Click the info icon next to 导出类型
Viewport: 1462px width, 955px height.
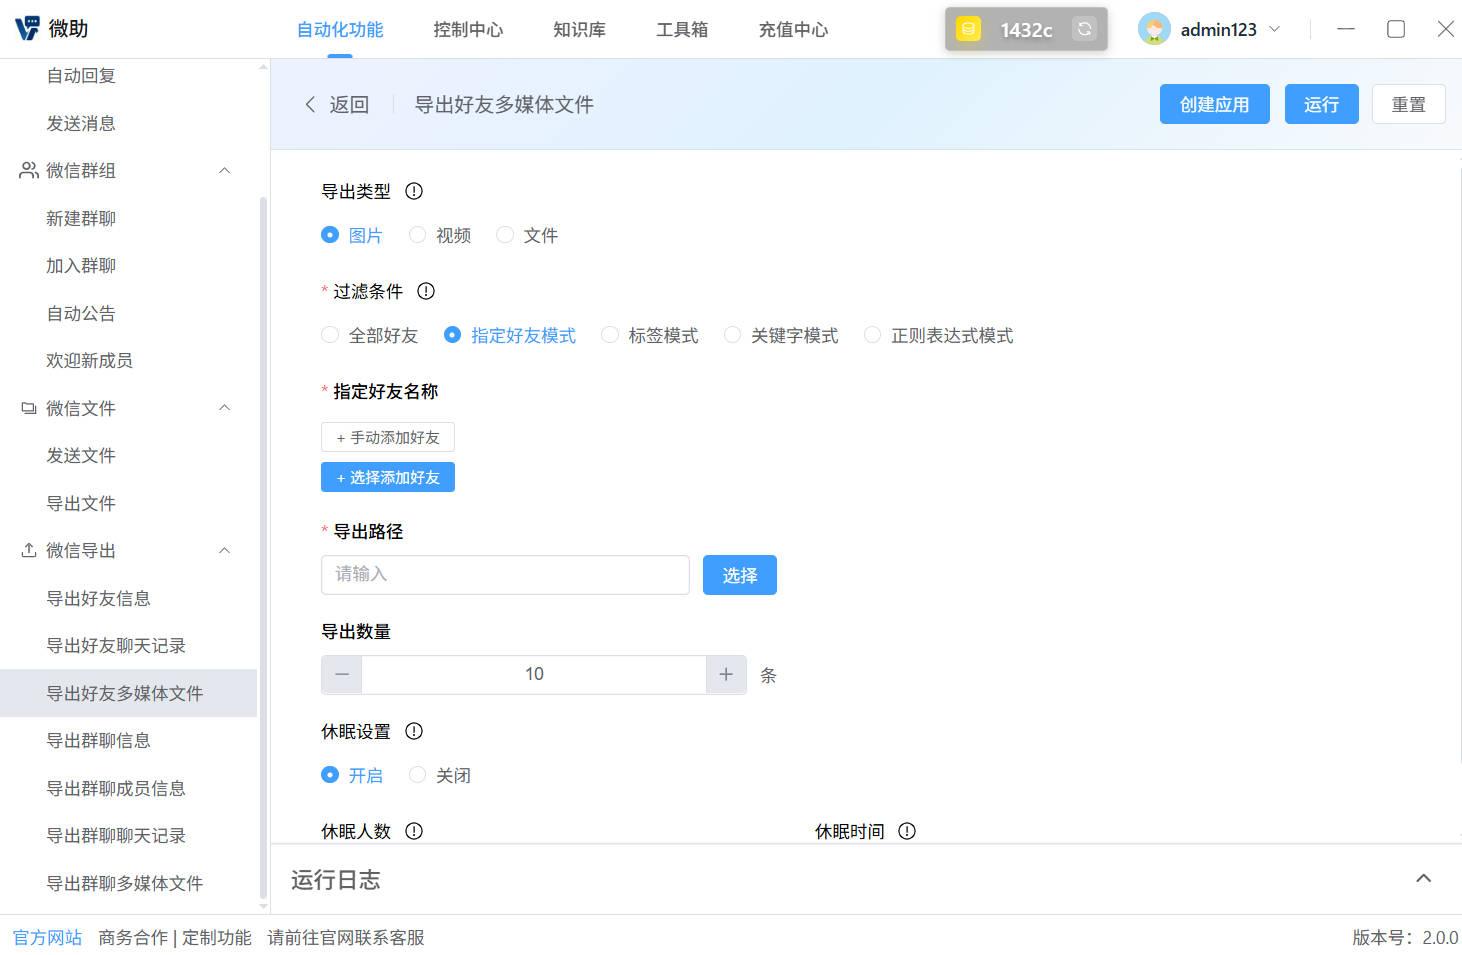tap(413, 191)
